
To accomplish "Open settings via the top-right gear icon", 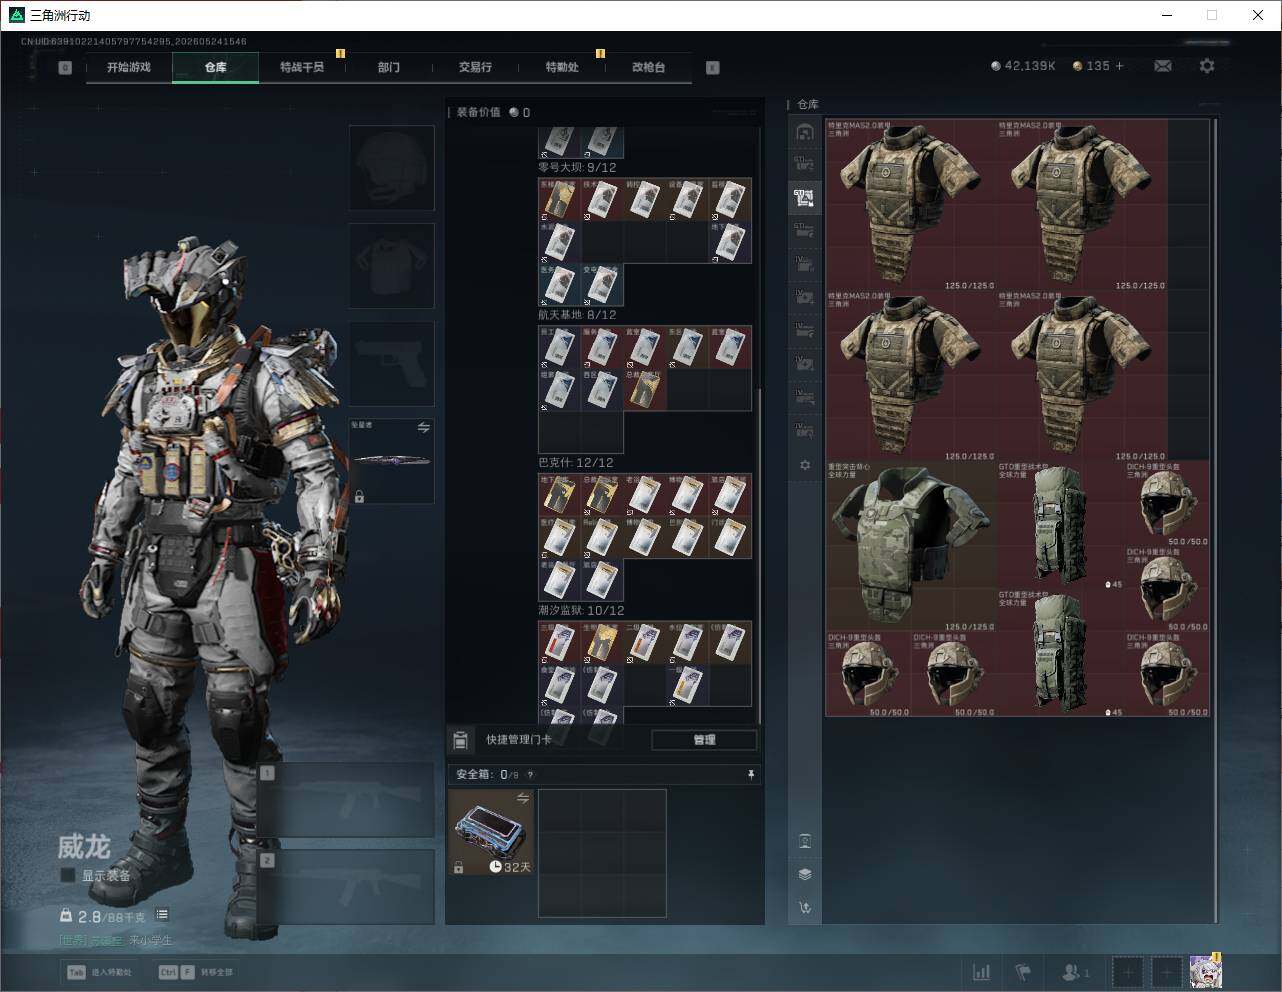I will (x=1207, y=66).
